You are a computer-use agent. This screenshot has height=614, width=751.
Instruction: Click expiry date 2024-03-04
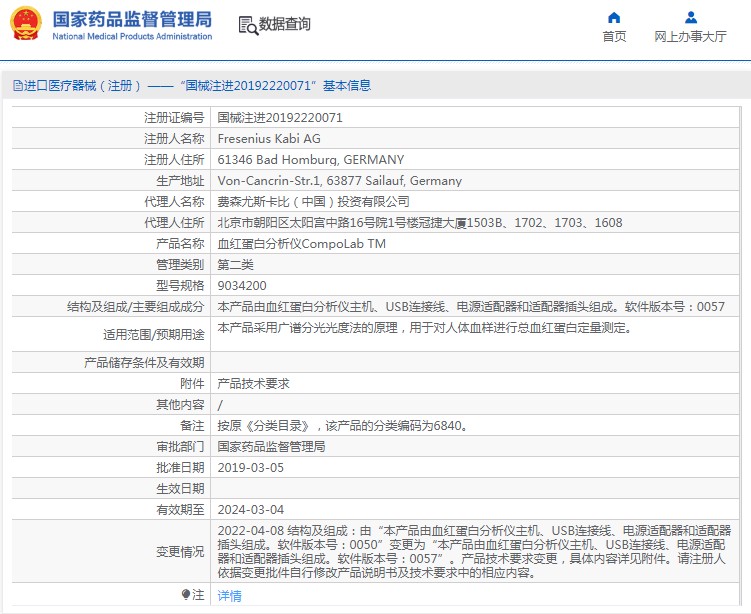(250, 510)
